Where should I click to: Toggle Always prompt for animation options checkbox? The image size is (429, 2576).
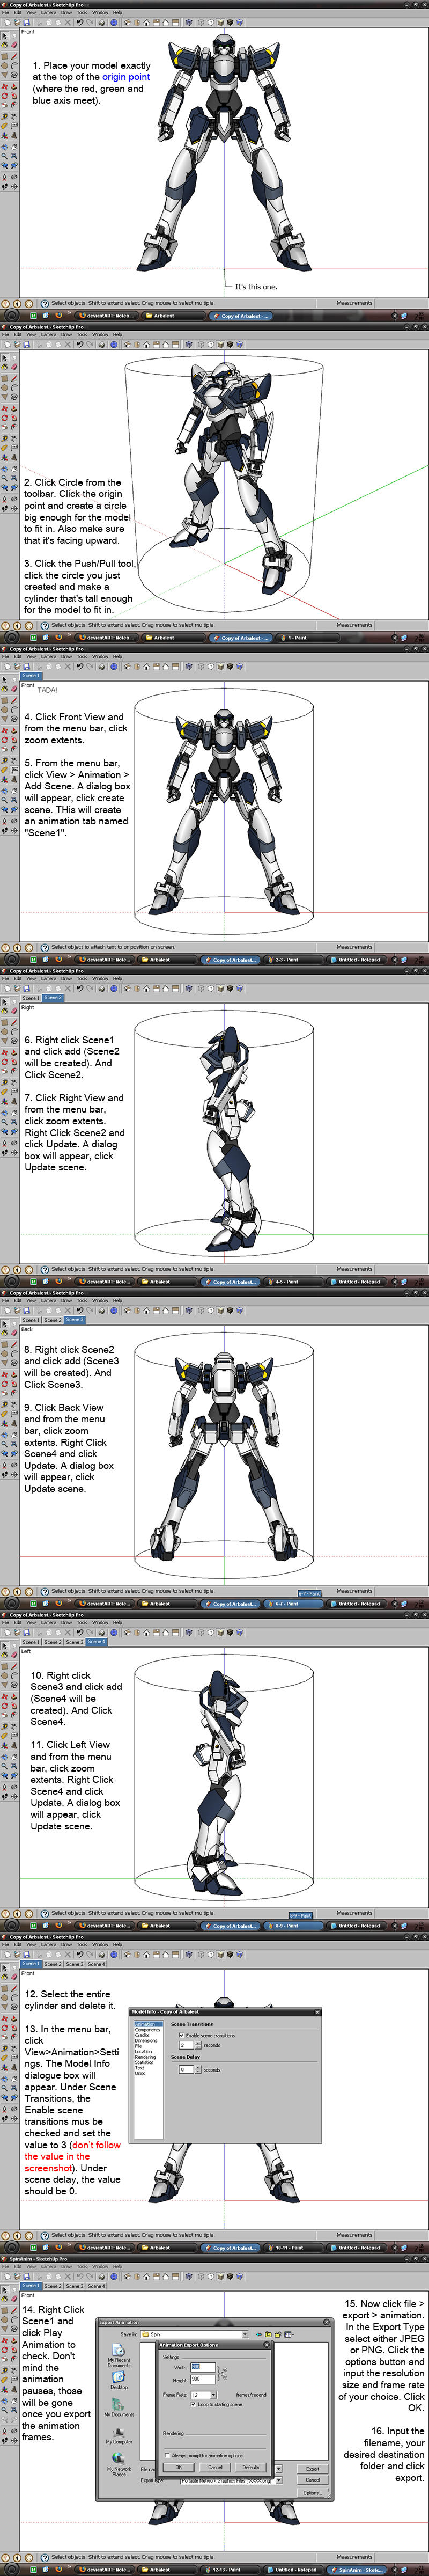click(167, 2455)
